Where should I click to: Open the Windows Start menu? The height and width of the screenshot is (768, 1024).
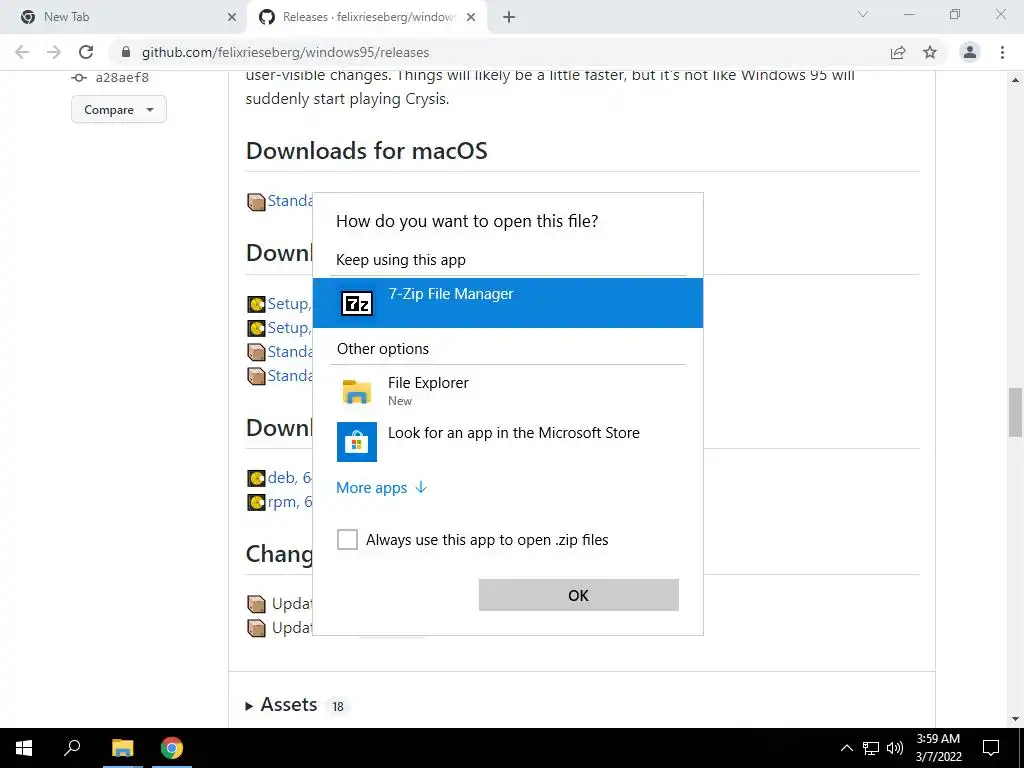click(x=24, y=748)
